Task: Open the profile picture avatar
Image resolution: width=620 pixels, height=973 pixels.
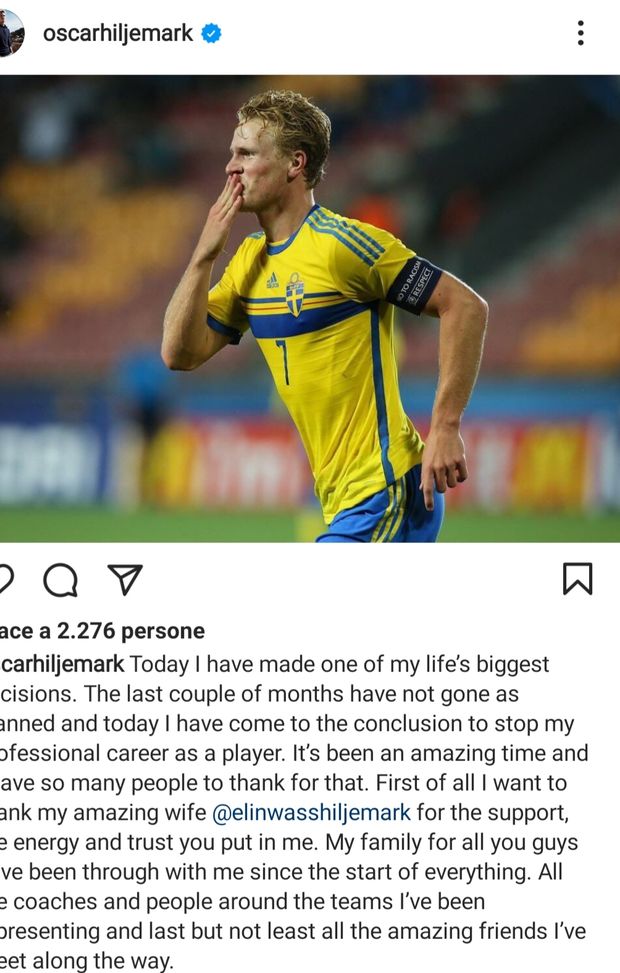Action: coord(11,33)
